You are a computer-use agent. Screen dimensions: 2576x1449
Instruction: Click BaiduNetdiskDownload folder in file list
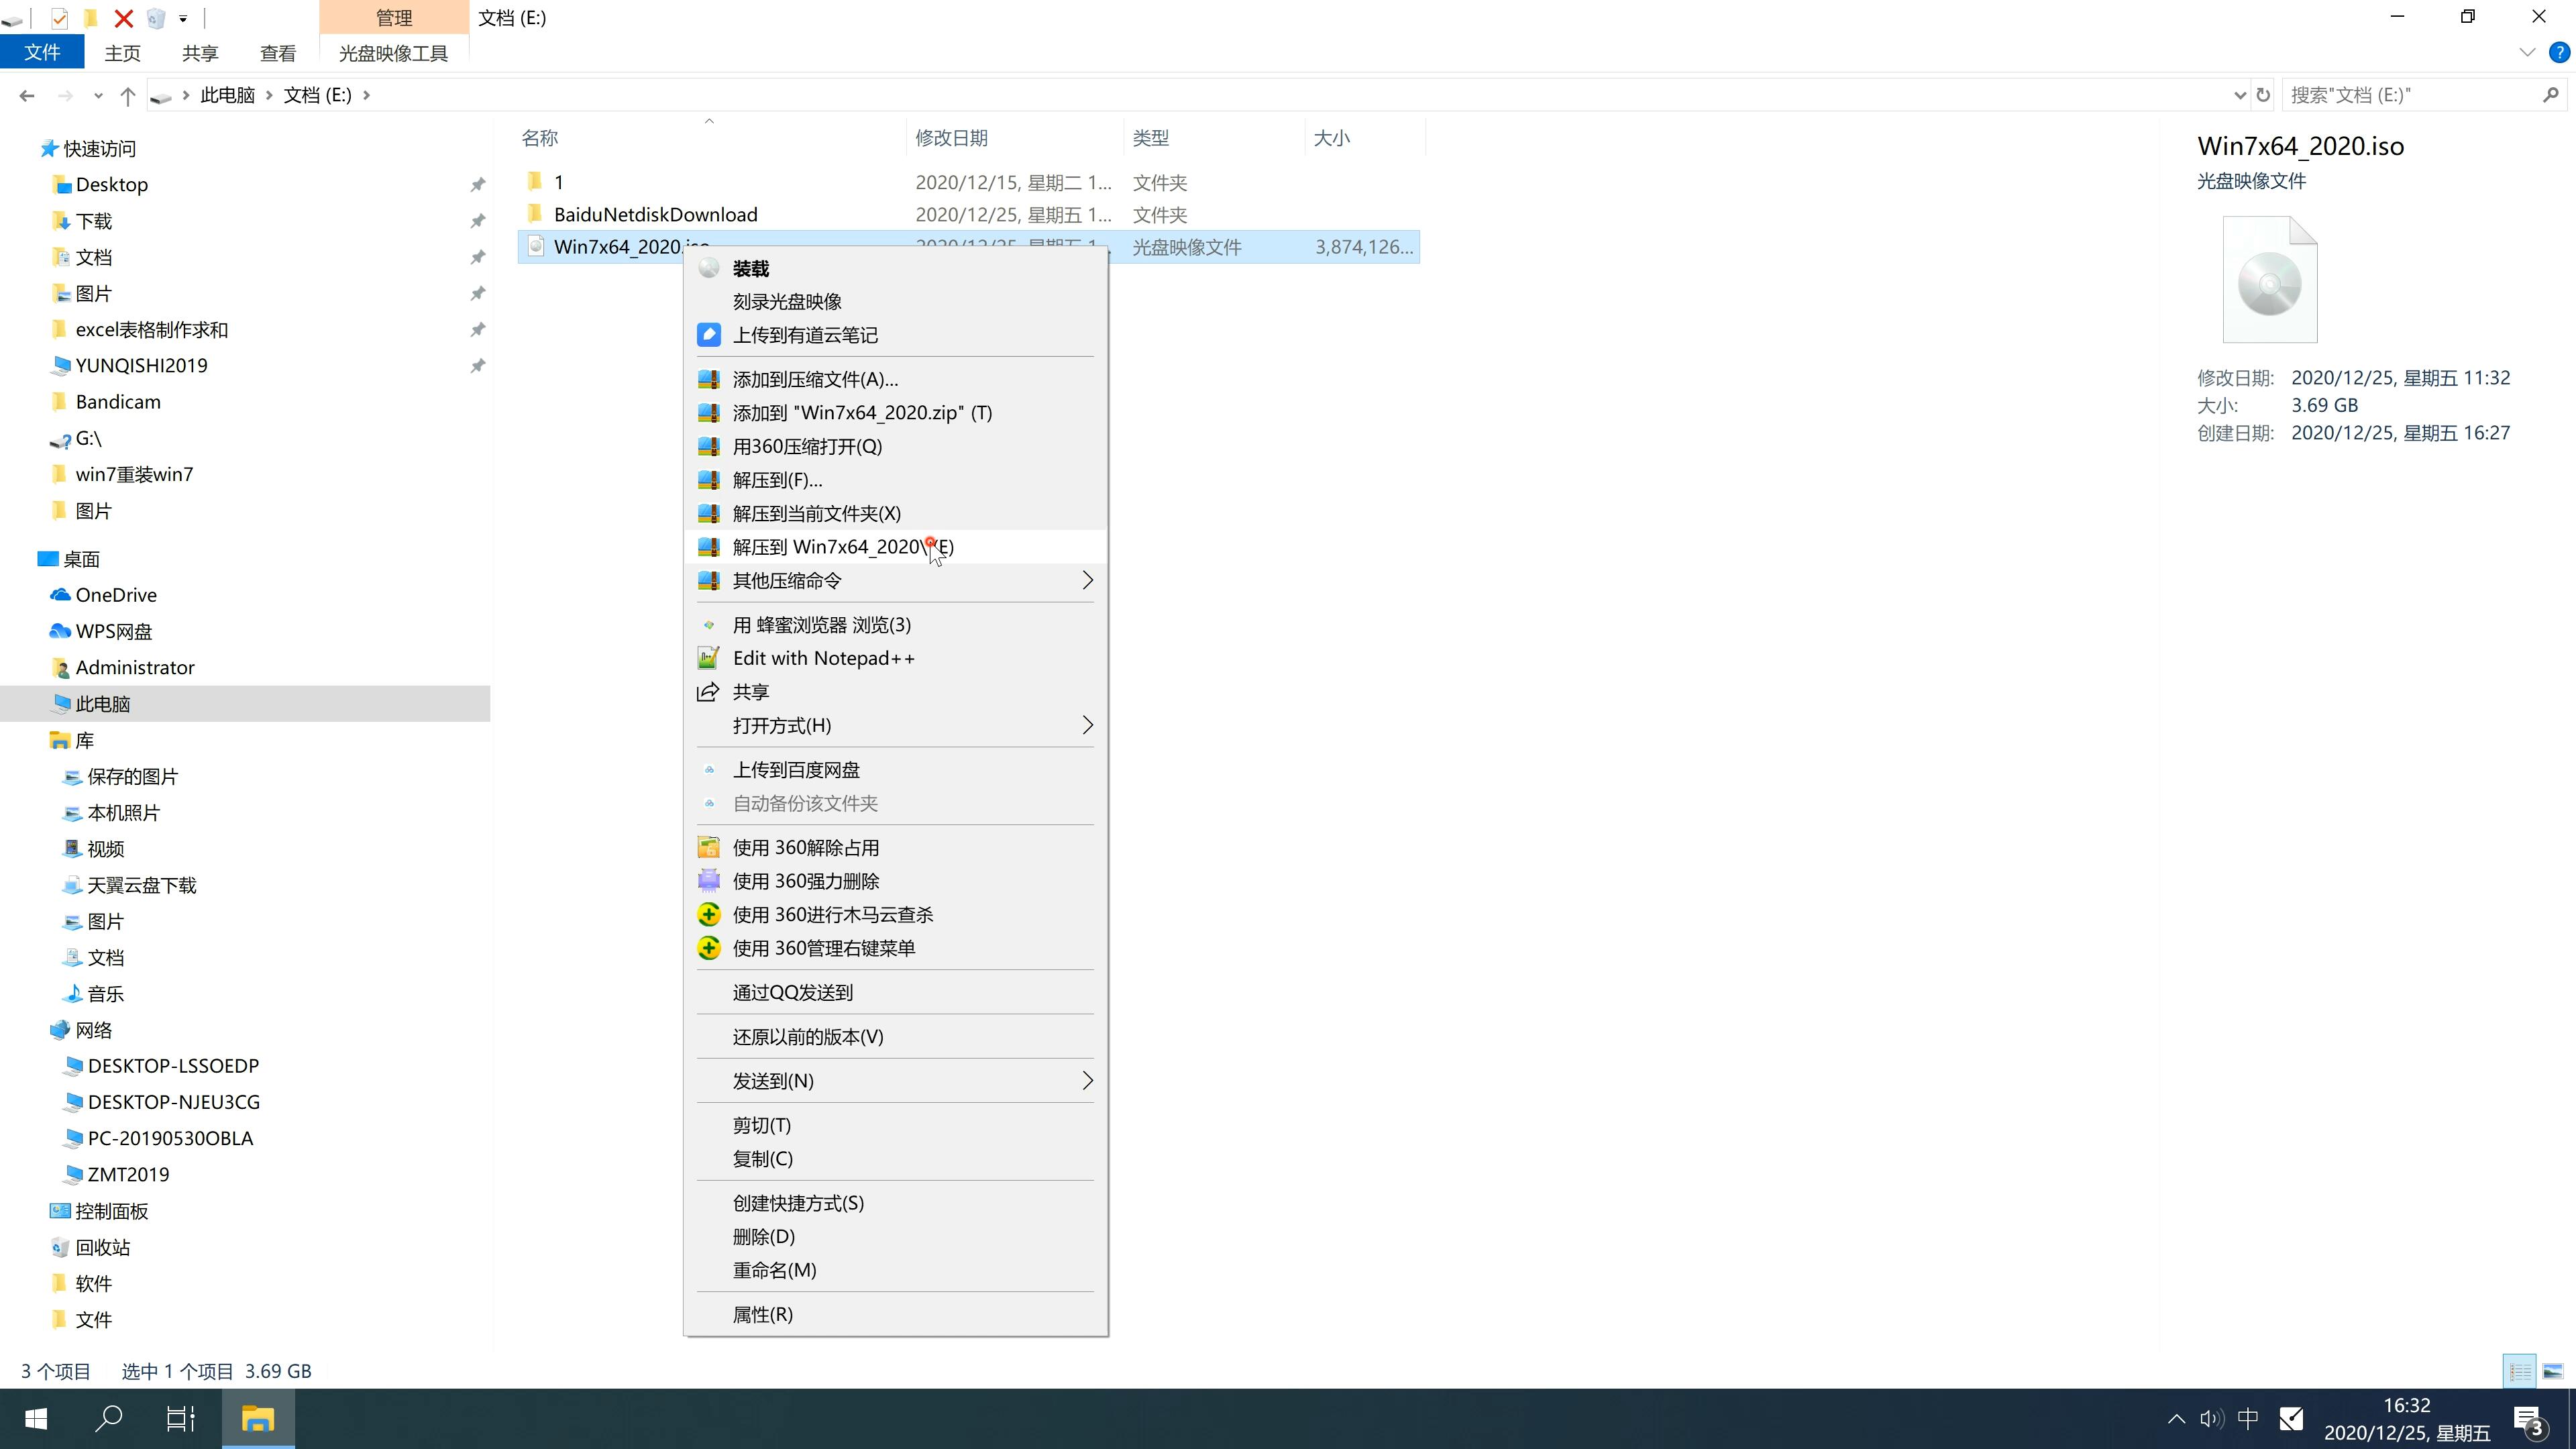point(655,214)
